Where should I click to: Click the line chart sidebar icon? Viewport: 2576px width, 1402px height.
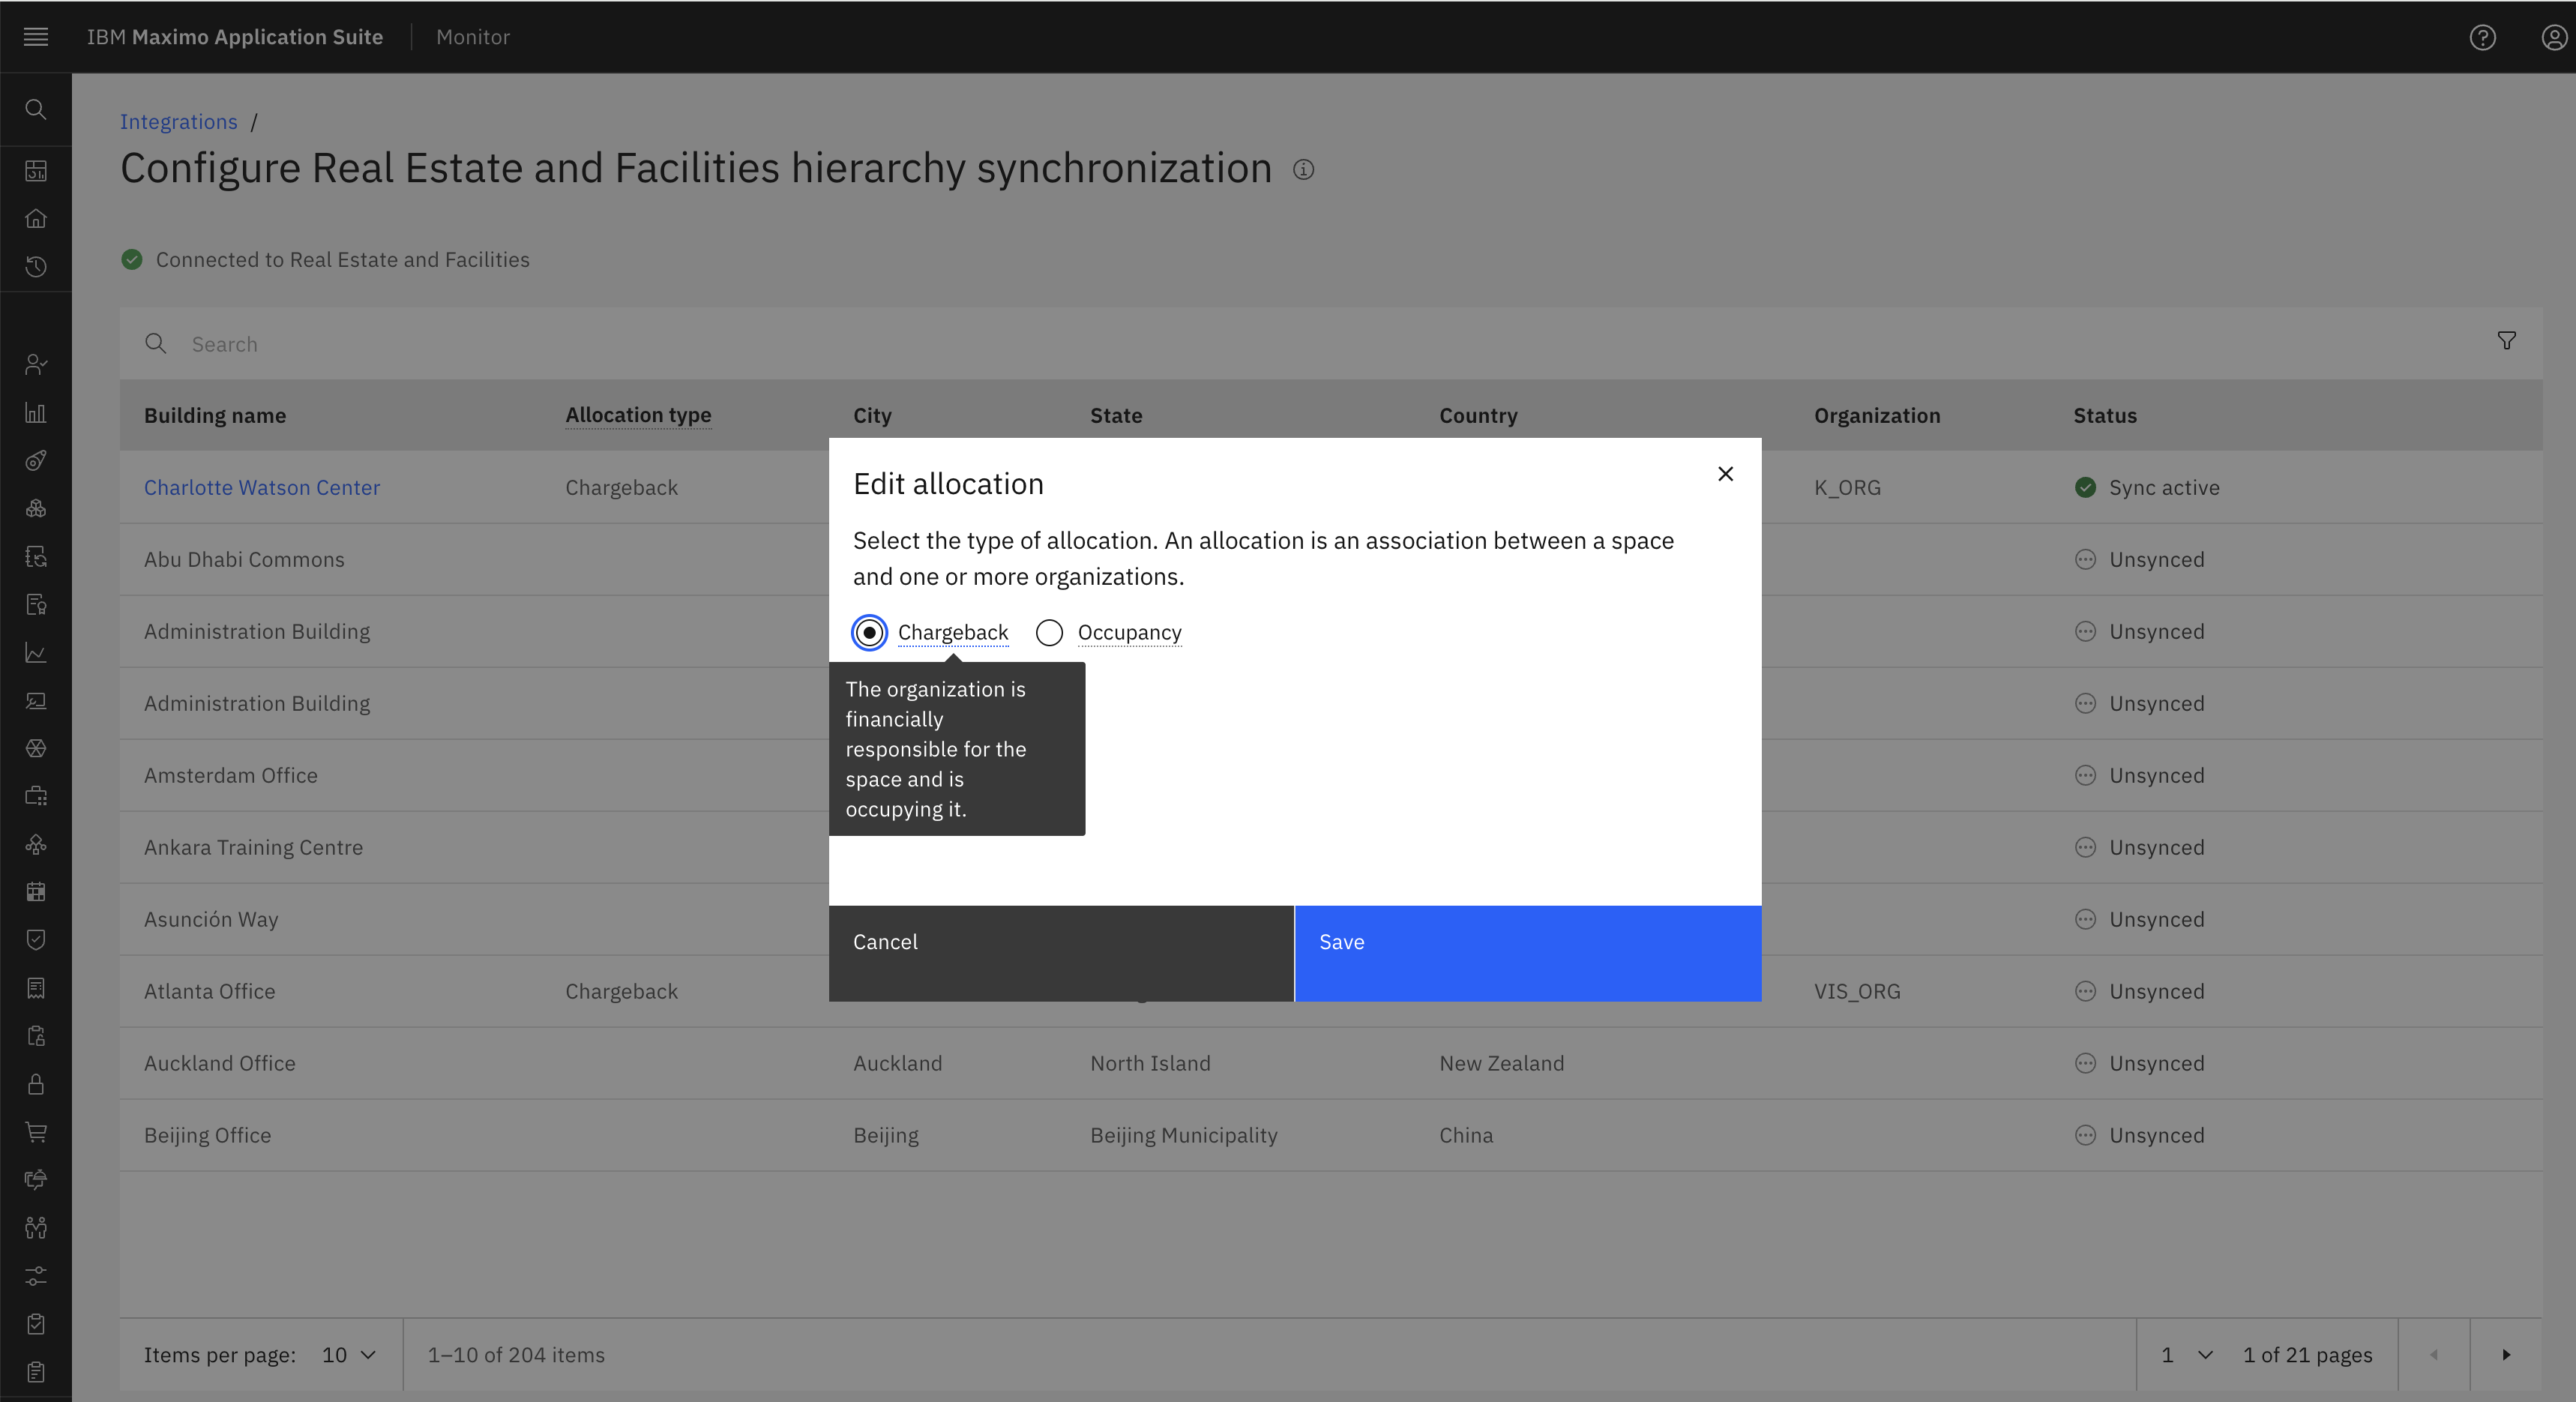(36, 652)
